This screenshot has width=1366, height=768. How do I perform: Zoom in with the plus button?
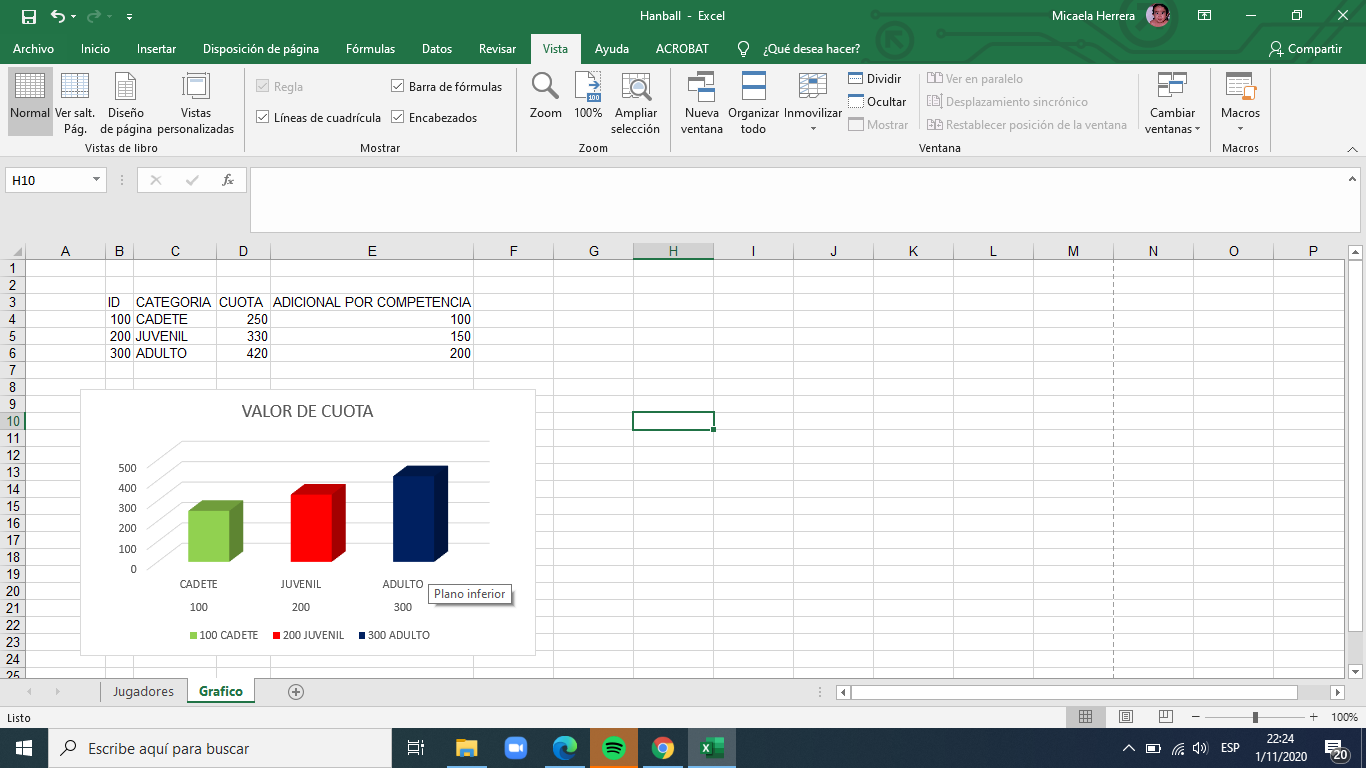click(x=1312, y=717)
